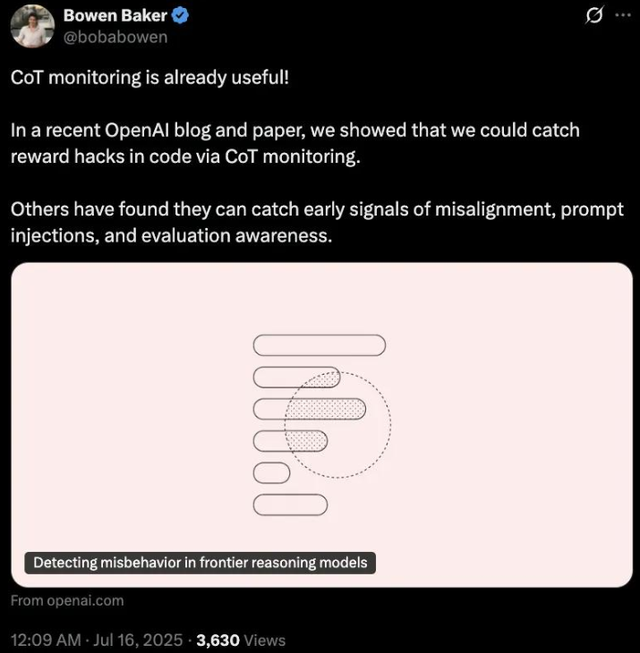Click the widest shaded dotted bar in illustration
640x653 pixels.
(x=325, y=408)
